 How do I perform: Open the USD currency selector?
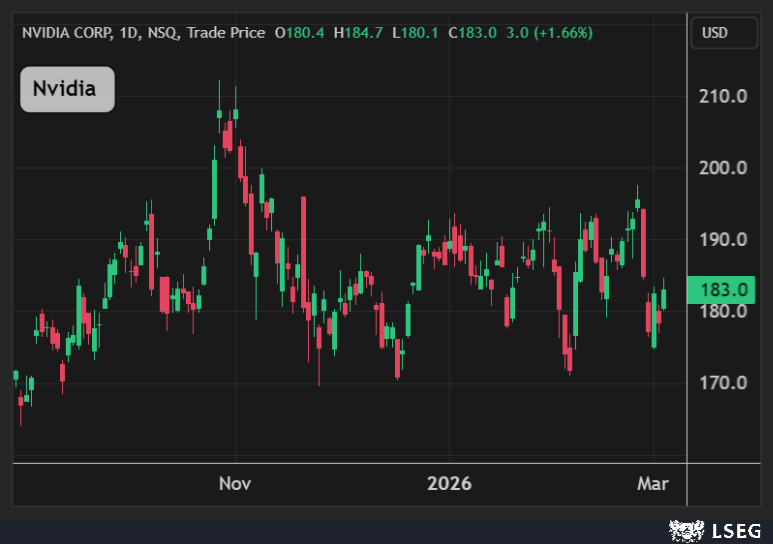point(715,33)
